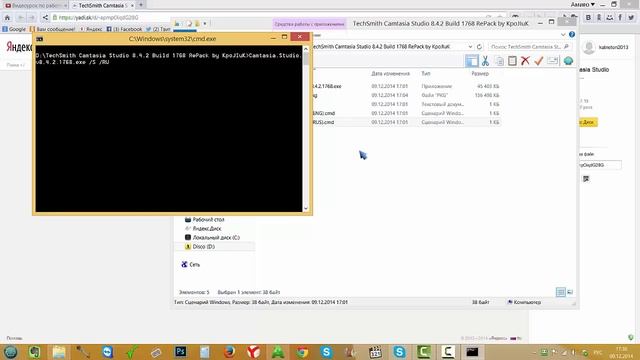Sort files by size column header
640x360 pixels.
pyautogui.click(x=480, y=73)
